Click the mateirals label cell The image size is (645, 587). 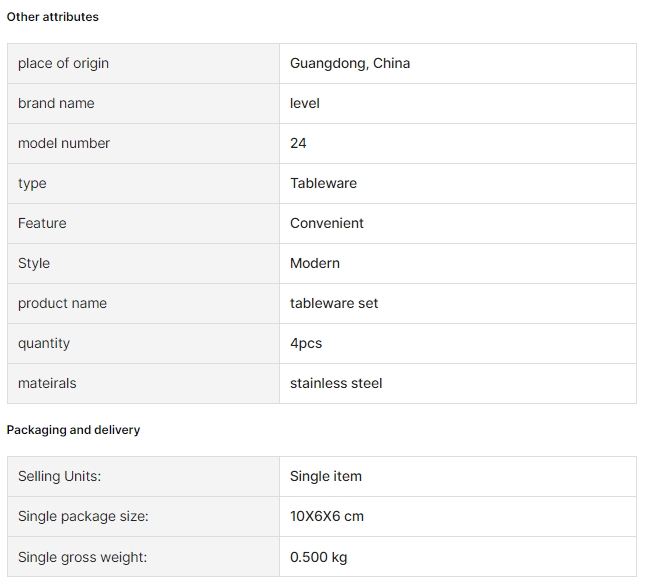click(143, 383)
